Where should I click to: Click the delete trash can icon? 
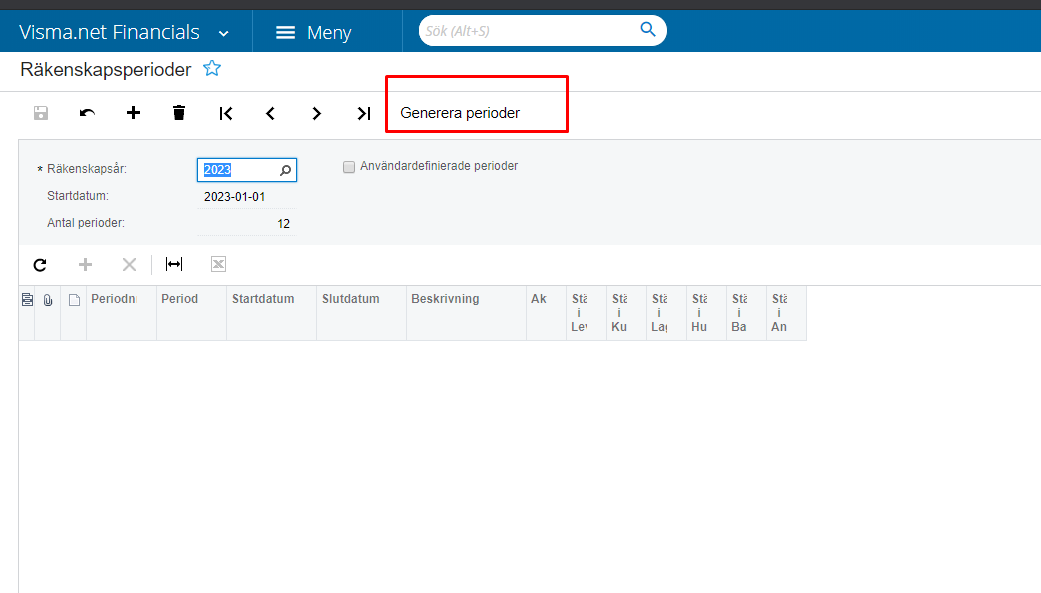pyautogui.click(x=179, y=113)
